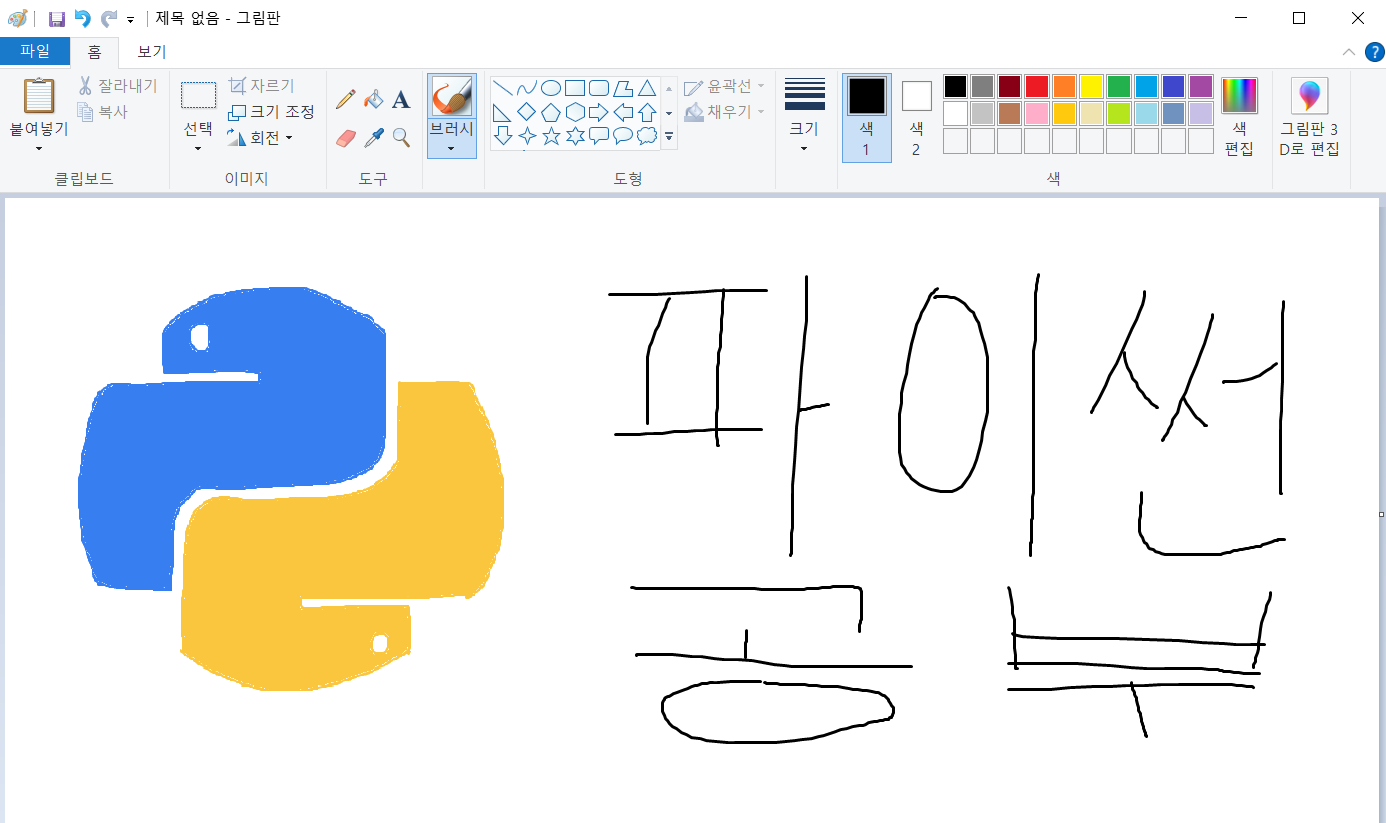
Task: Pick the green color swatch
Action: (x=1119, y=86)
